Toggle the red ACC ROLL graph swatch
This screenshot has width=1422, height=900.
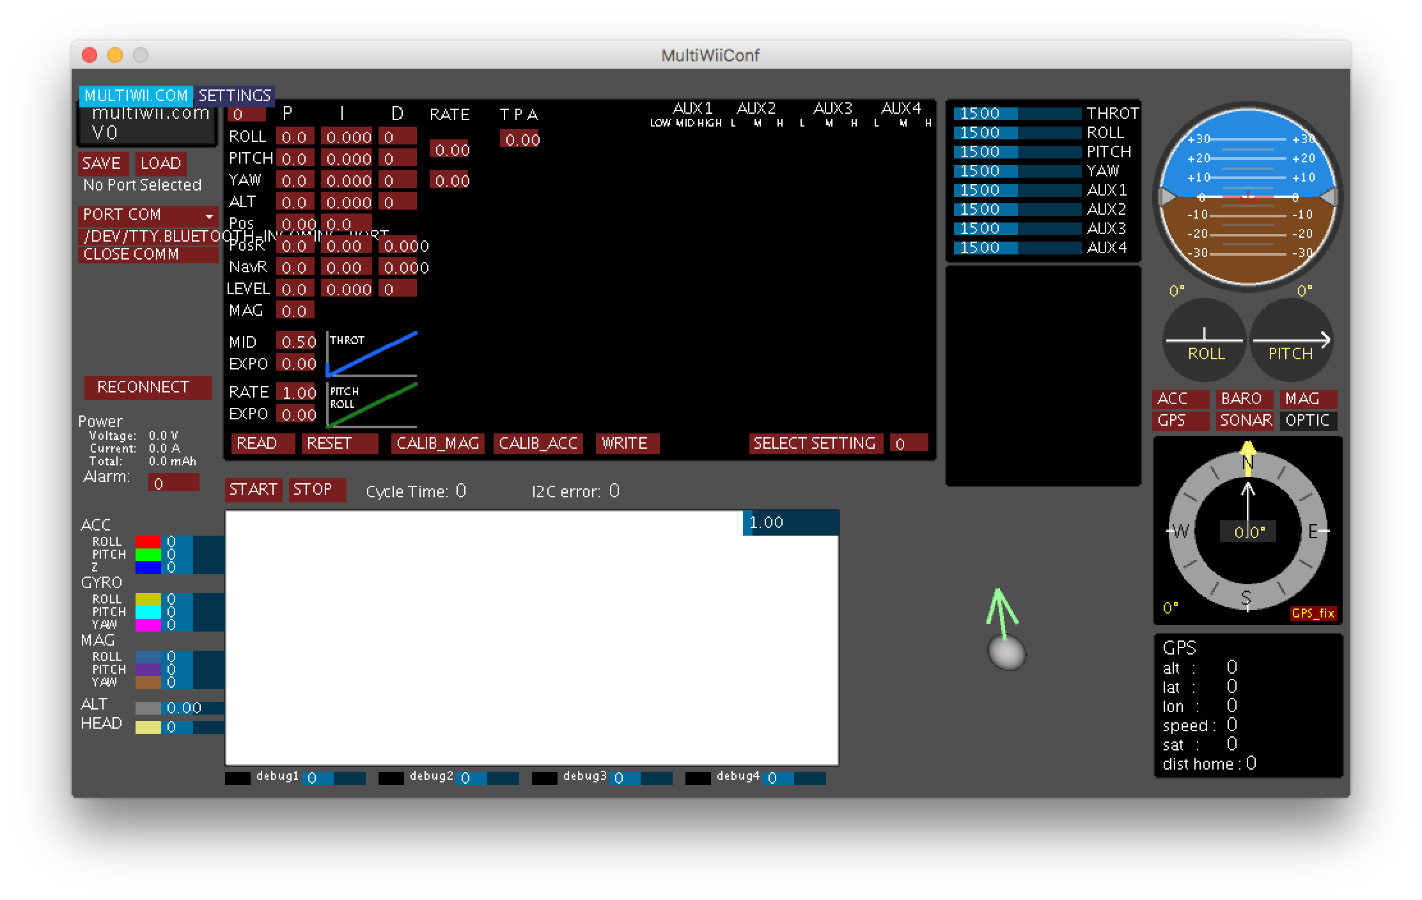click(x=148, y=542)
